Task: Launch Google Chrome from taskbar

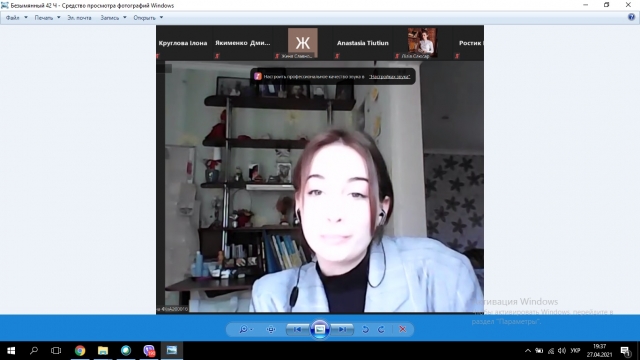Action: pos(80,351)
